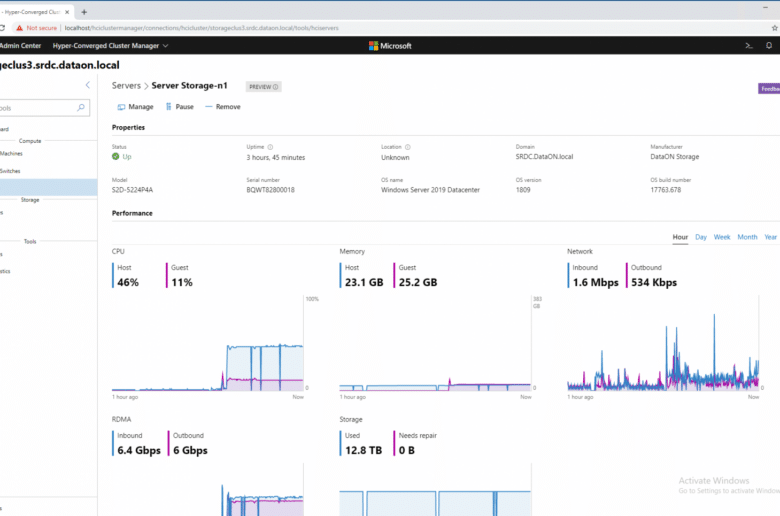Click Needs repair value 0 B
This screenshot has width=780, height=516.
point(406,450)
